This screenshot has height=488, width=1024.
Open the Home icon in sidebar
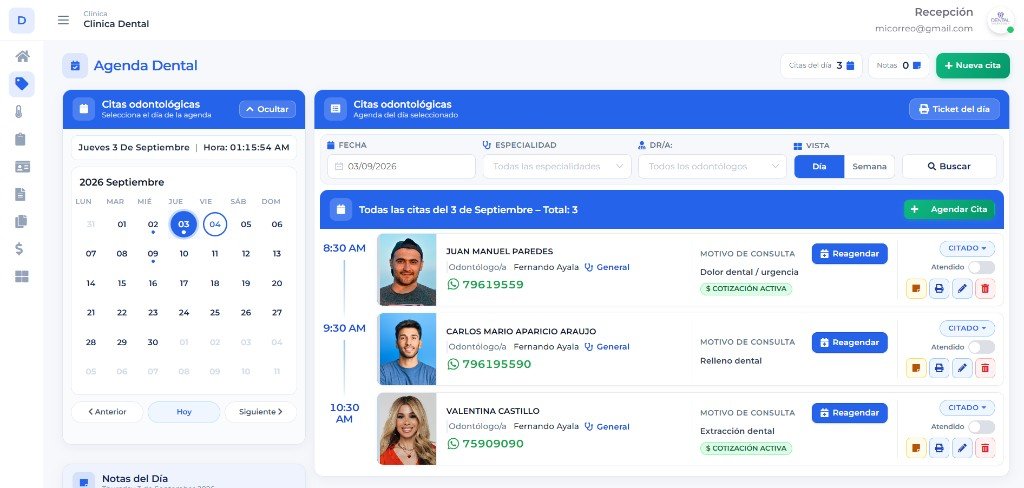[x=22, y=56]
